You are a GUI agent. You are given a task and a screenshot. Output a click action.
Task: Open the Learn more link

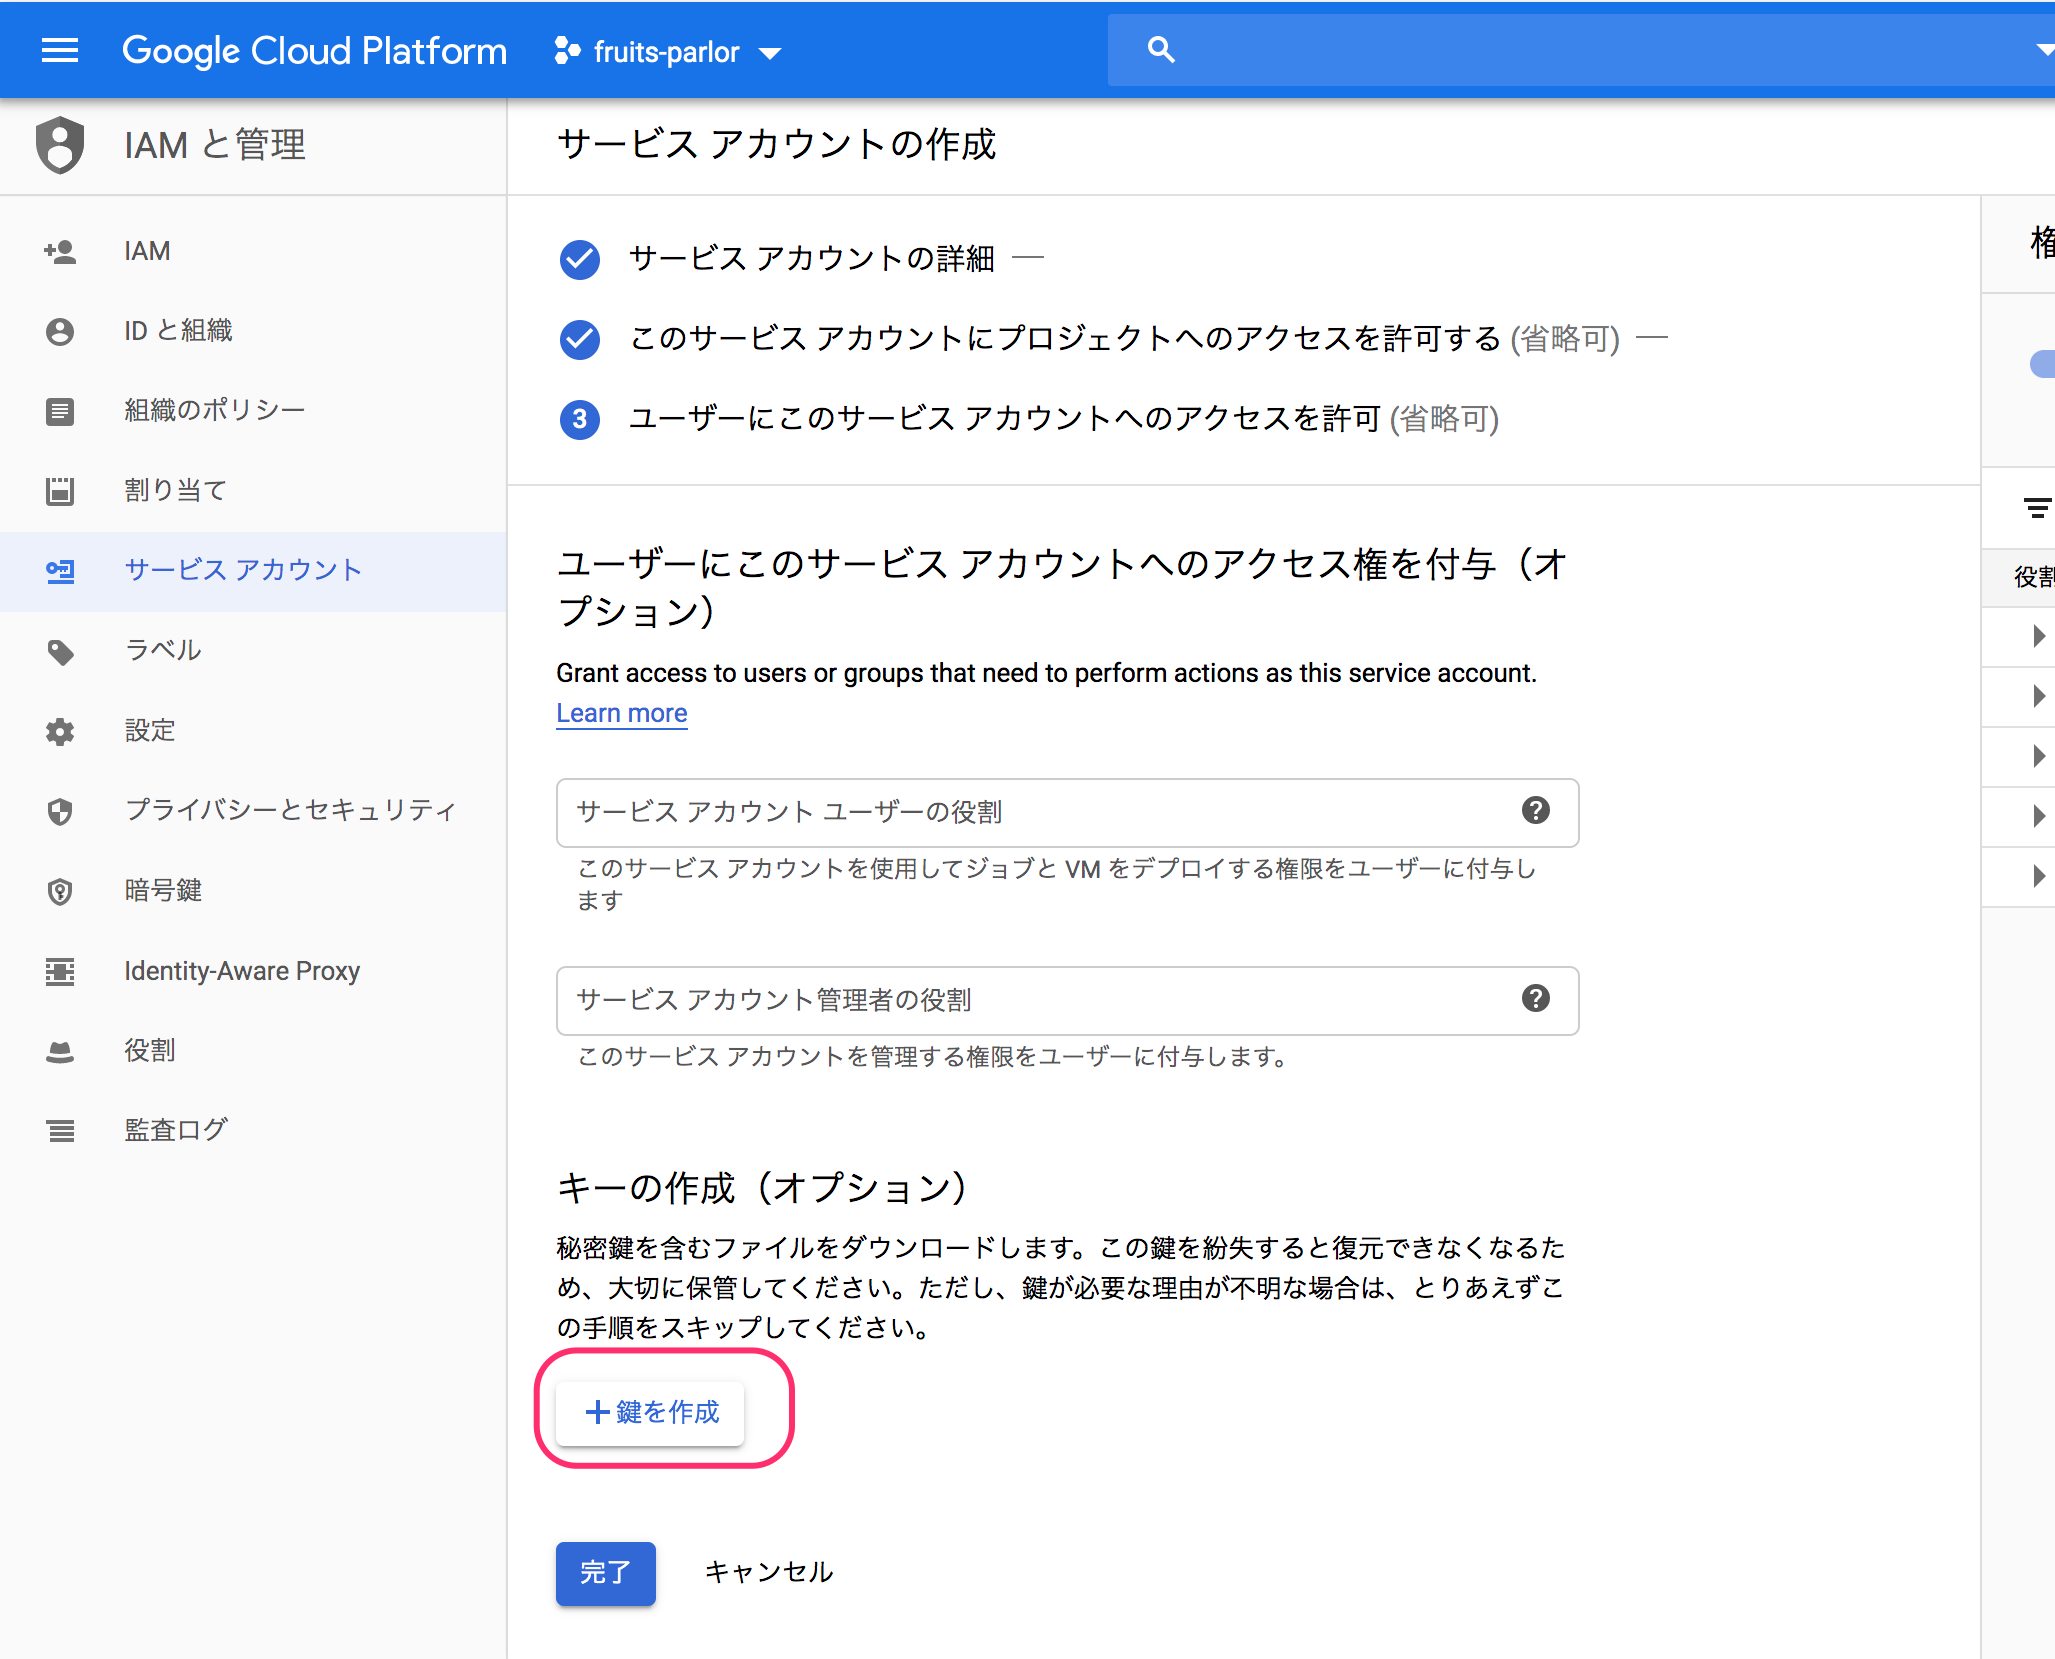click(621, 713)
